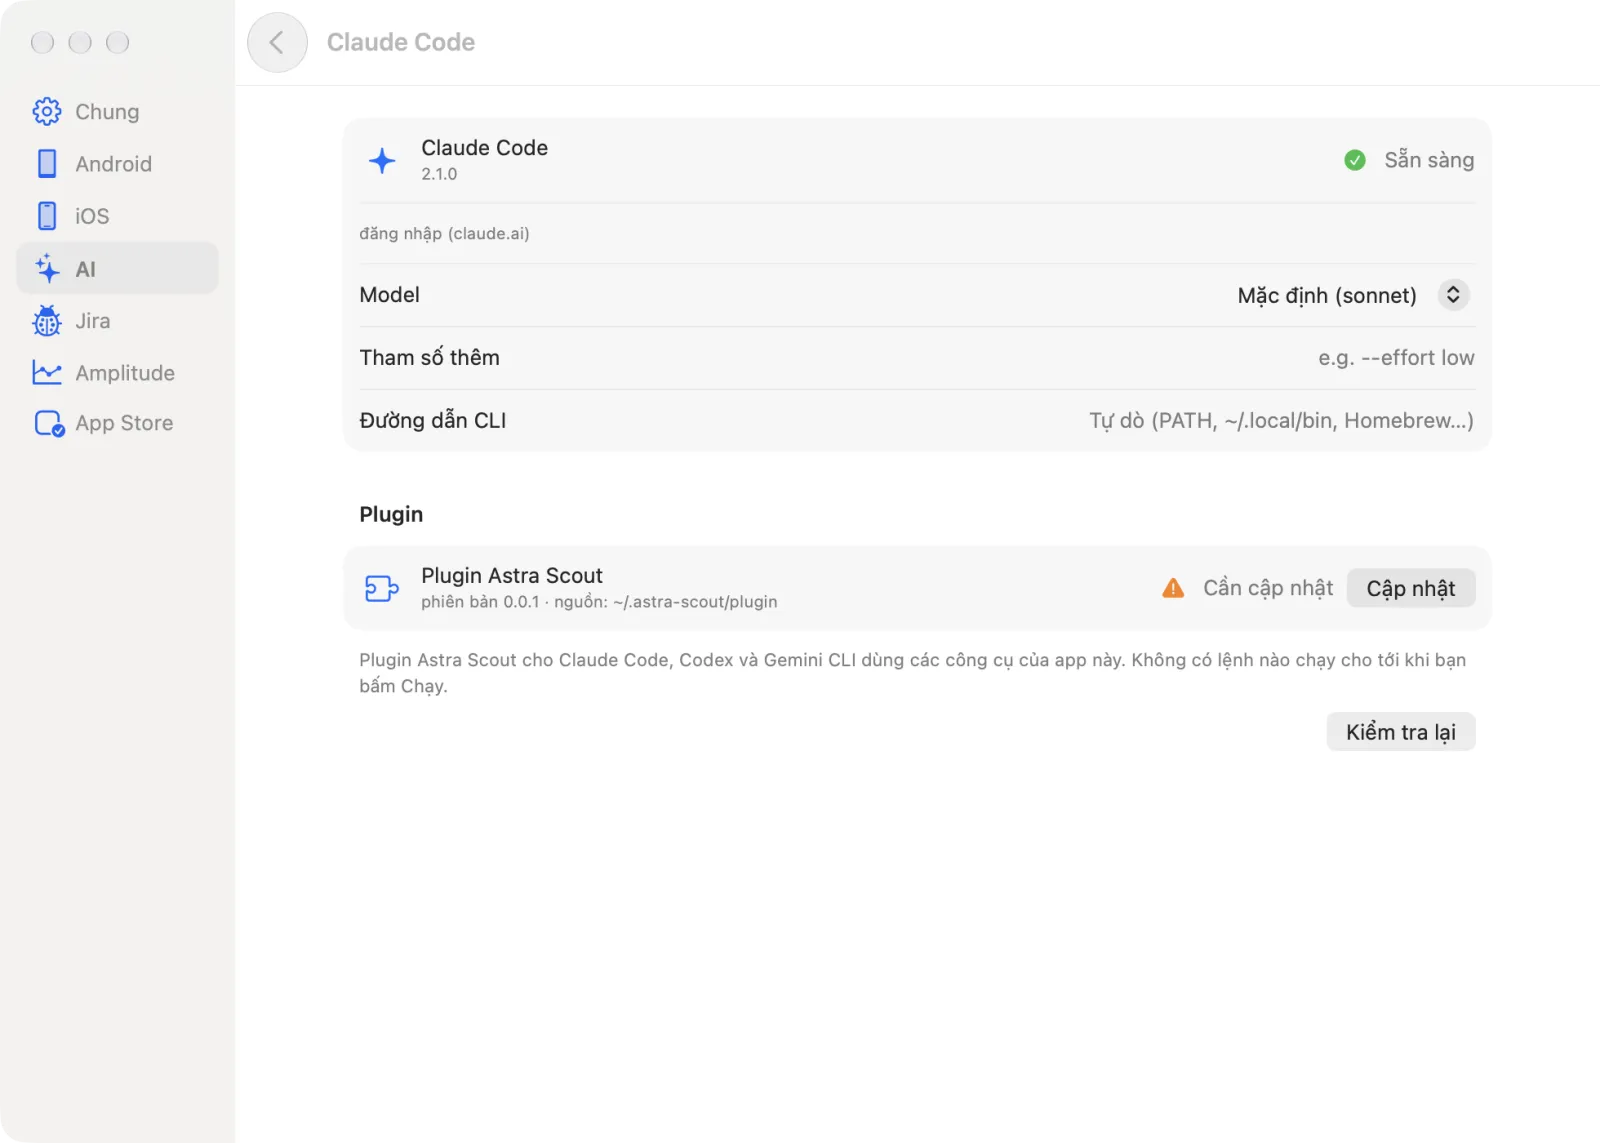This screenshot has height=1143, width=1600.
Task: Click the orange update warning triangle
Action: point(1173,588)
